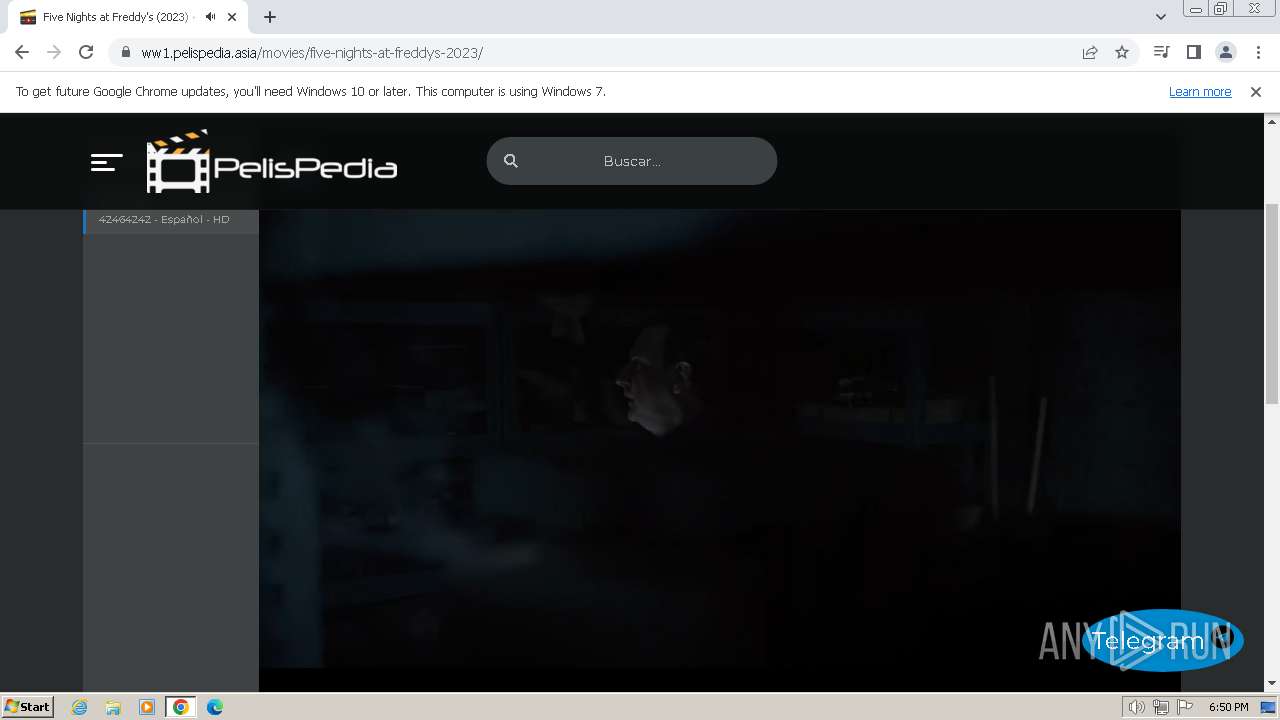Open the Telegram badge link

(x=1162, y=641)
